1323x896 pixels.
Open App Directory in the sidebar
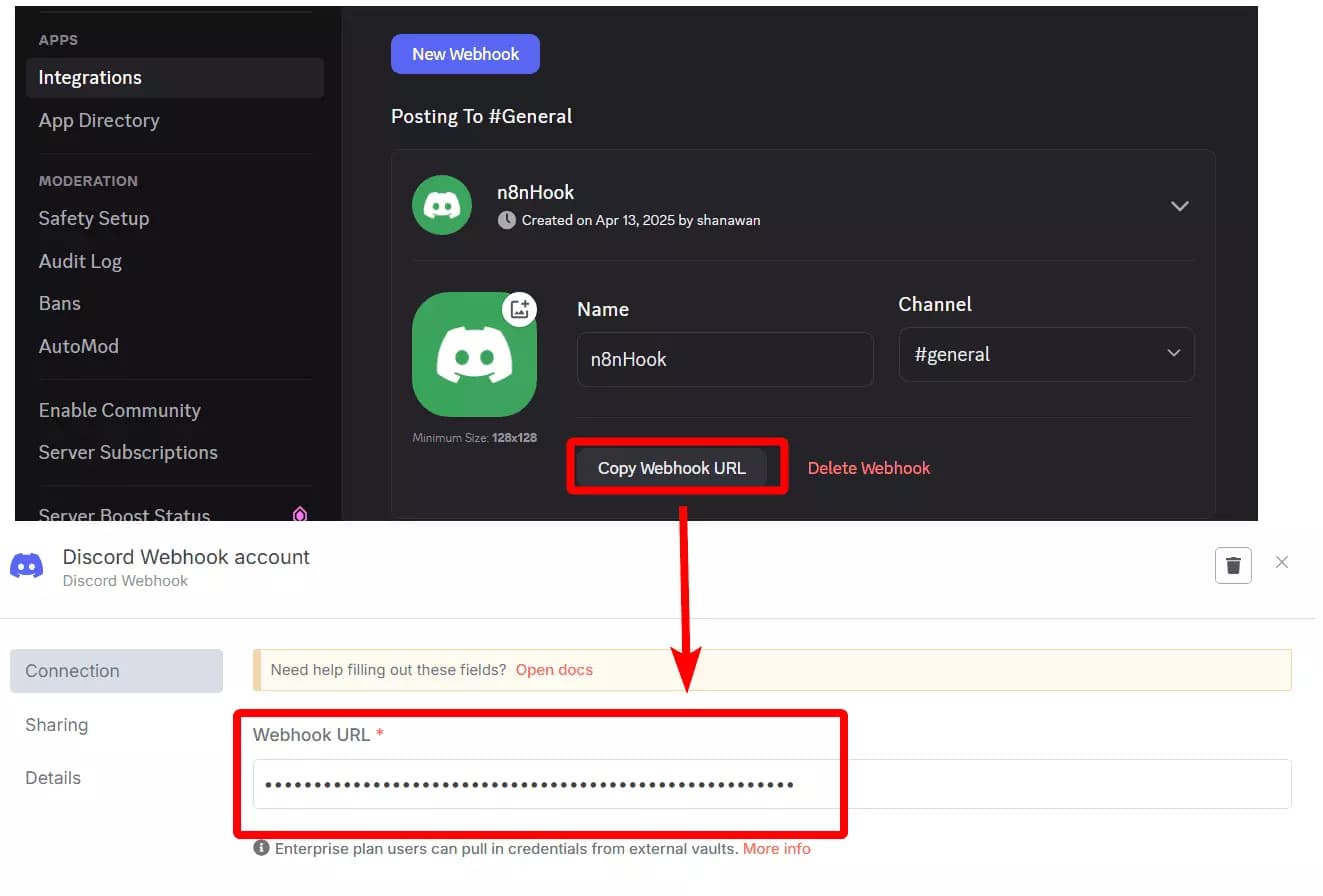(x=99, y=120)
